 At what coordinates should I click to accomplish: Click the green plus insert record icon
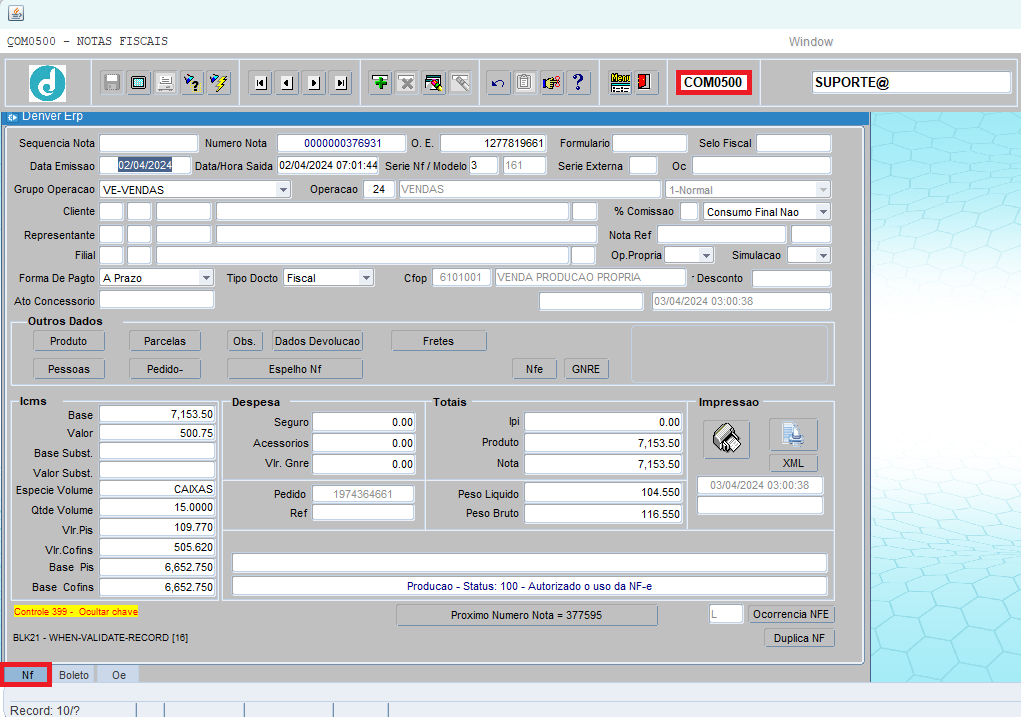coord(380,83)
